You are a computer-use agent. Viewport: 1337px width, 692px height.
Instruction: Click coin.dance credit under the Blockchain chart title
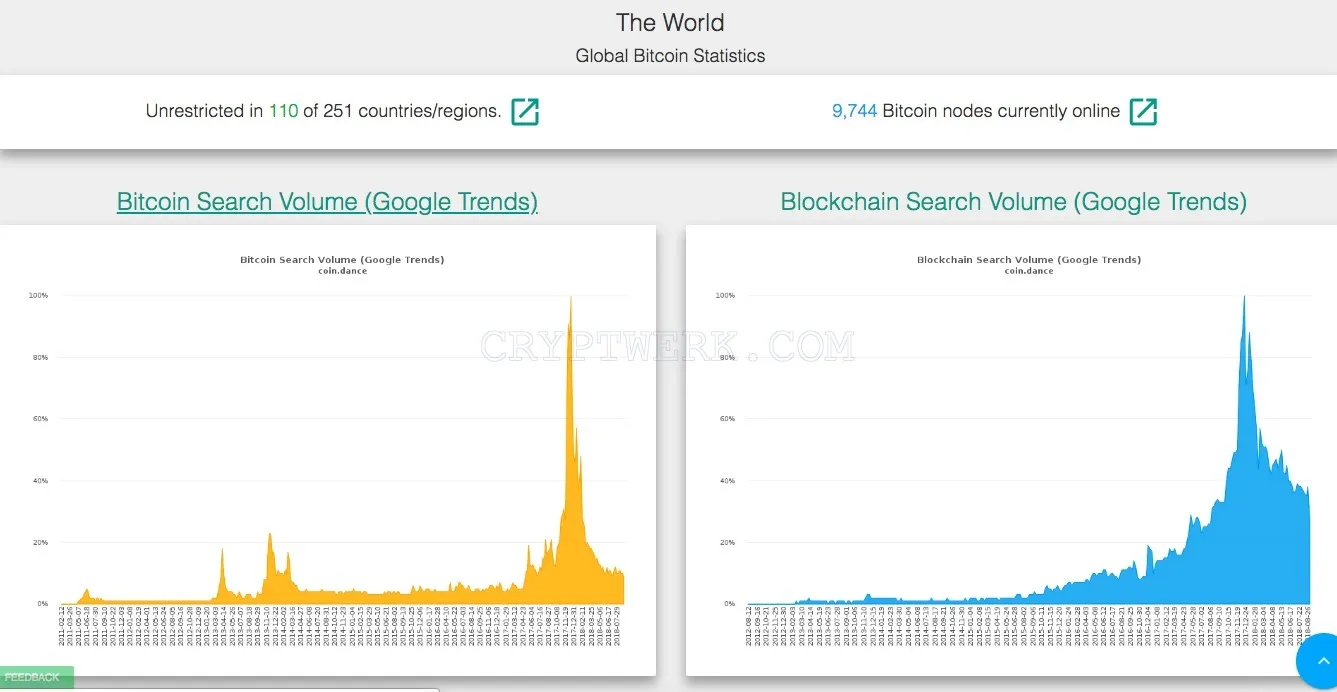point(1029,271)
